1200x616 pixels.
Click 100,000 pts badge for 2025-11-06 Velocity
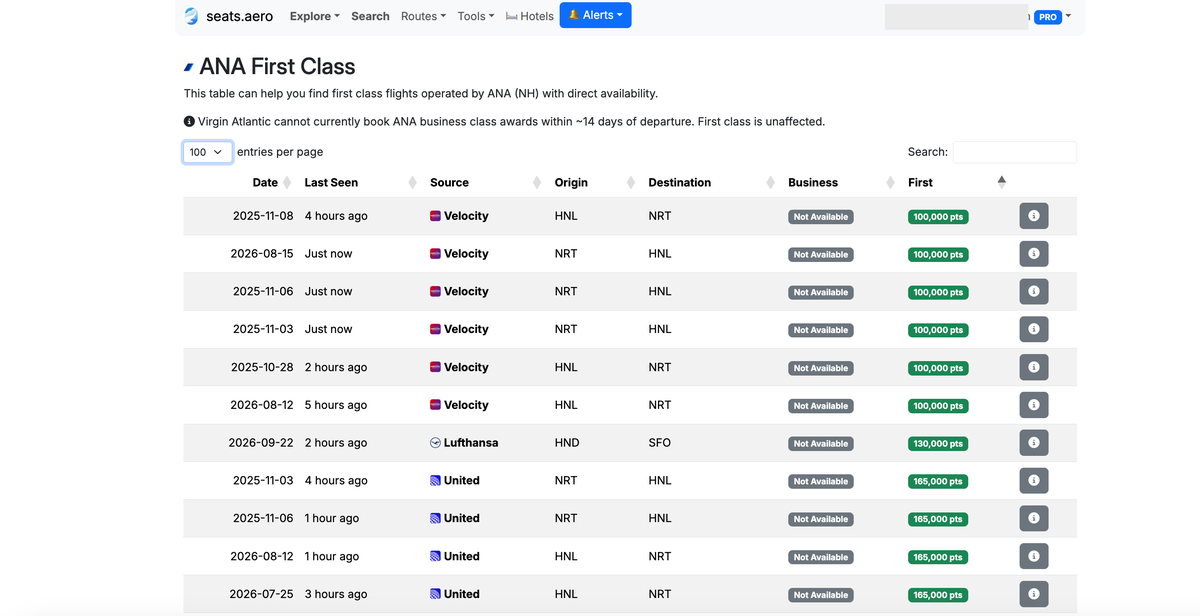(x=937, y=292)
